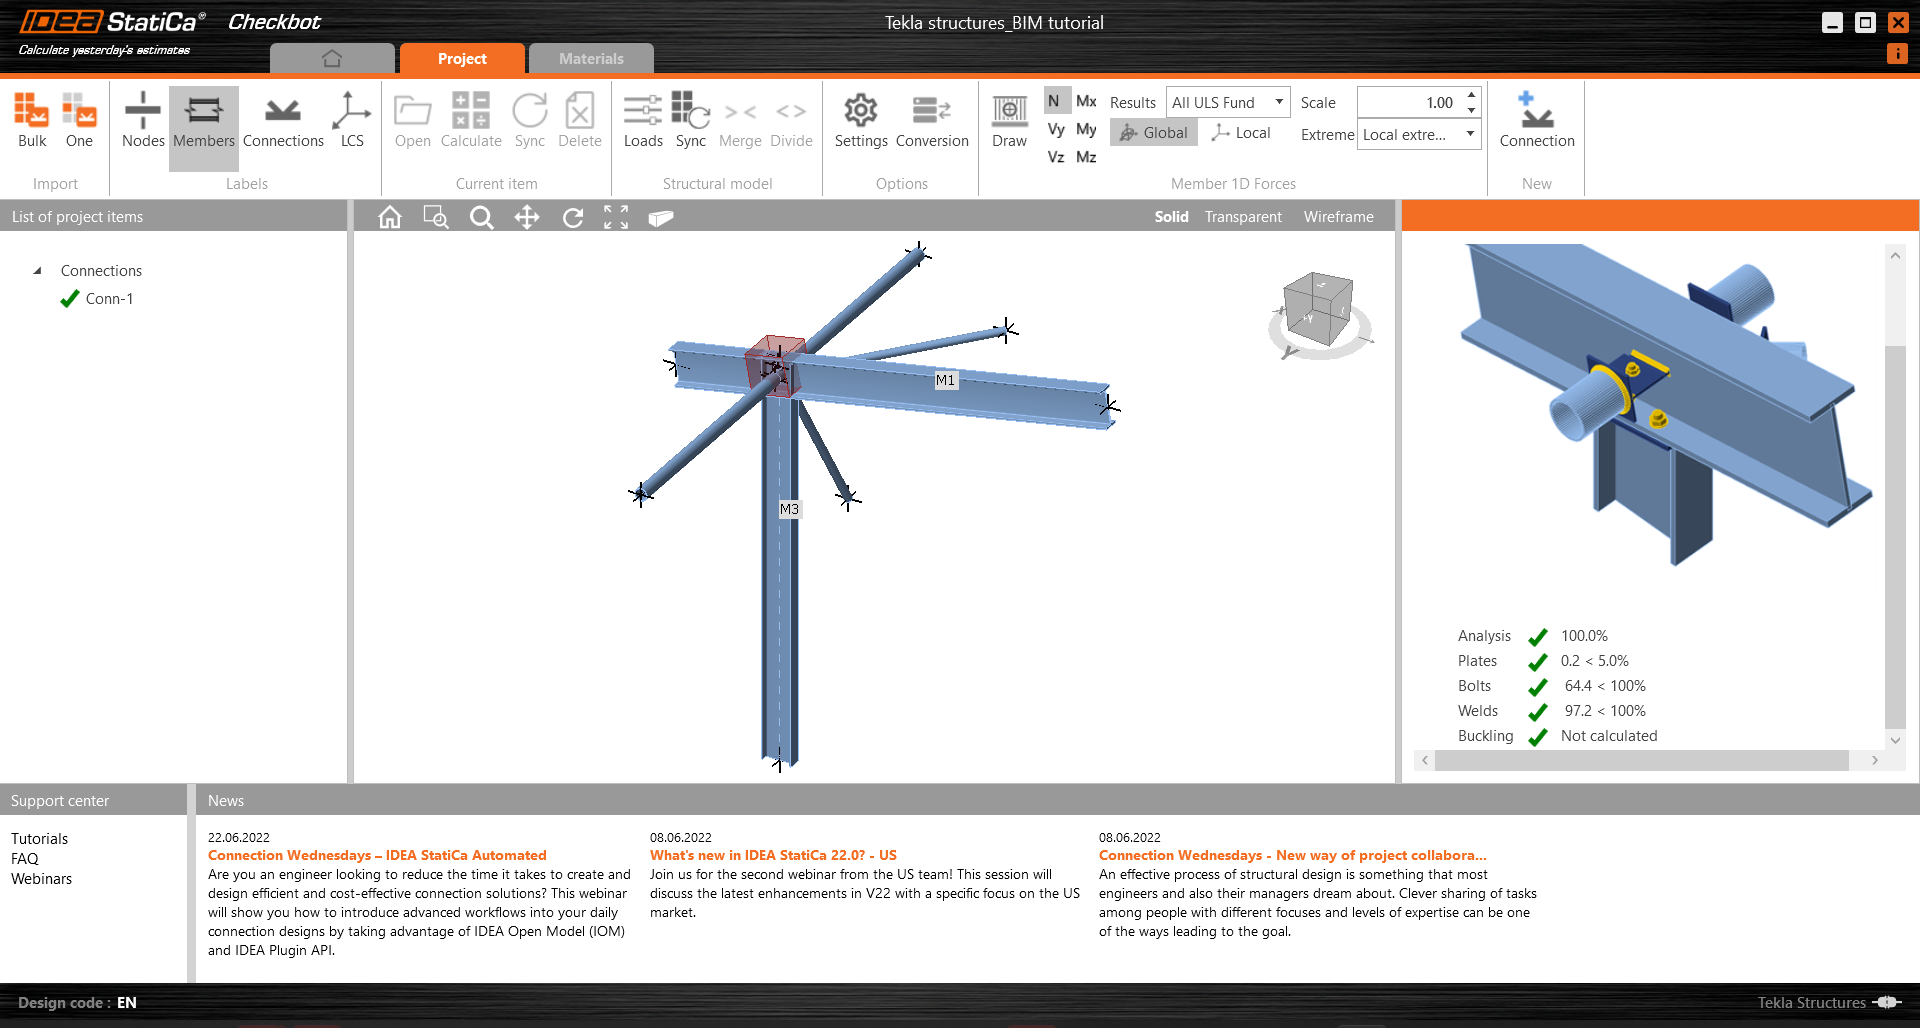Select the Bulk import icon
Viewport: 1920px width, 1028px height.
click(31, 120)
